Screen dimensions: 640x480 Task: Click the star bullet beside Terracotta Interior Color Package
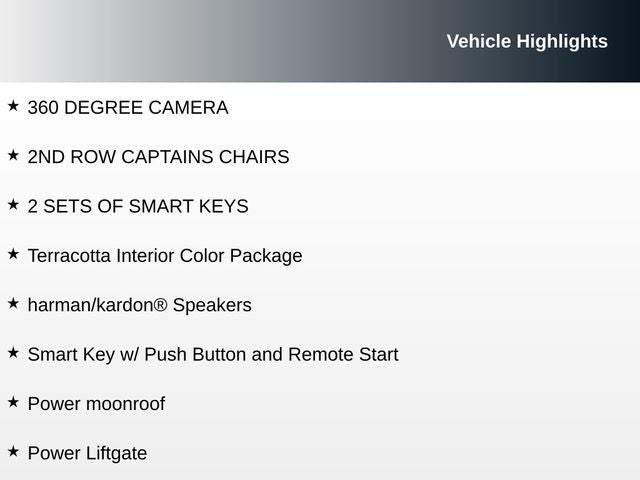[13, 254]
